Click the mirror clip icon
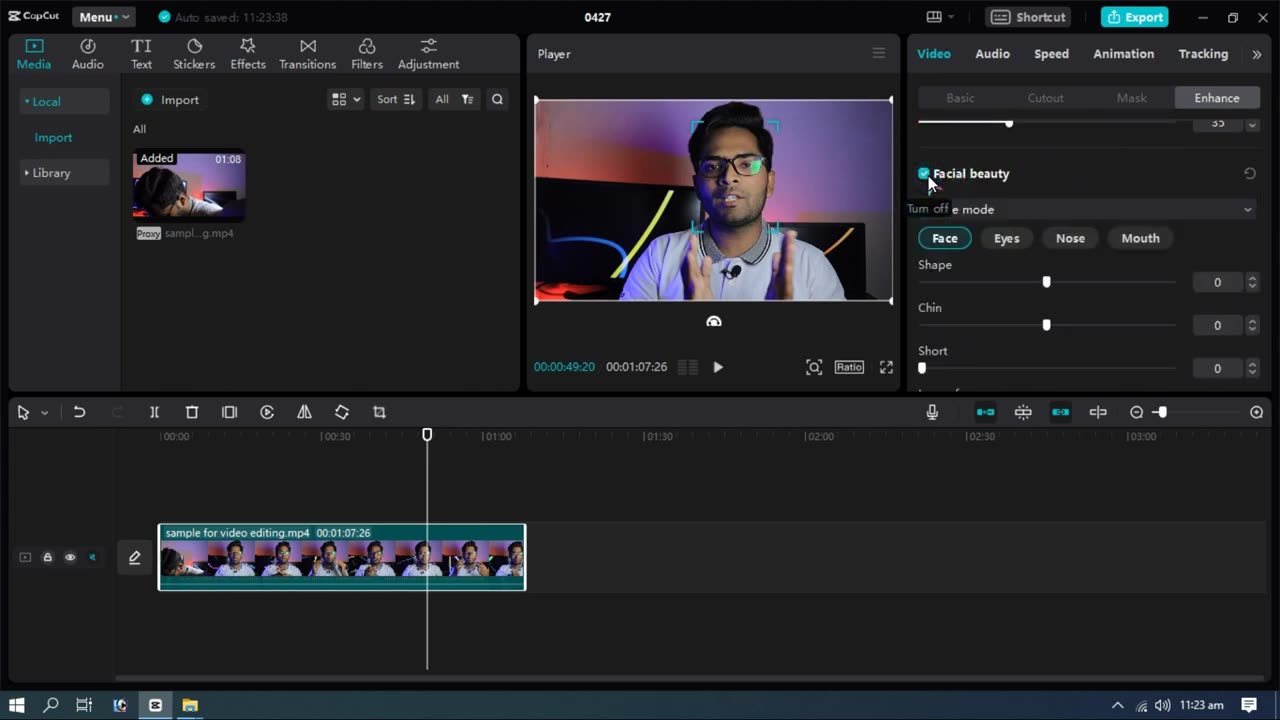1280x720 pixels. coord(304,412)
